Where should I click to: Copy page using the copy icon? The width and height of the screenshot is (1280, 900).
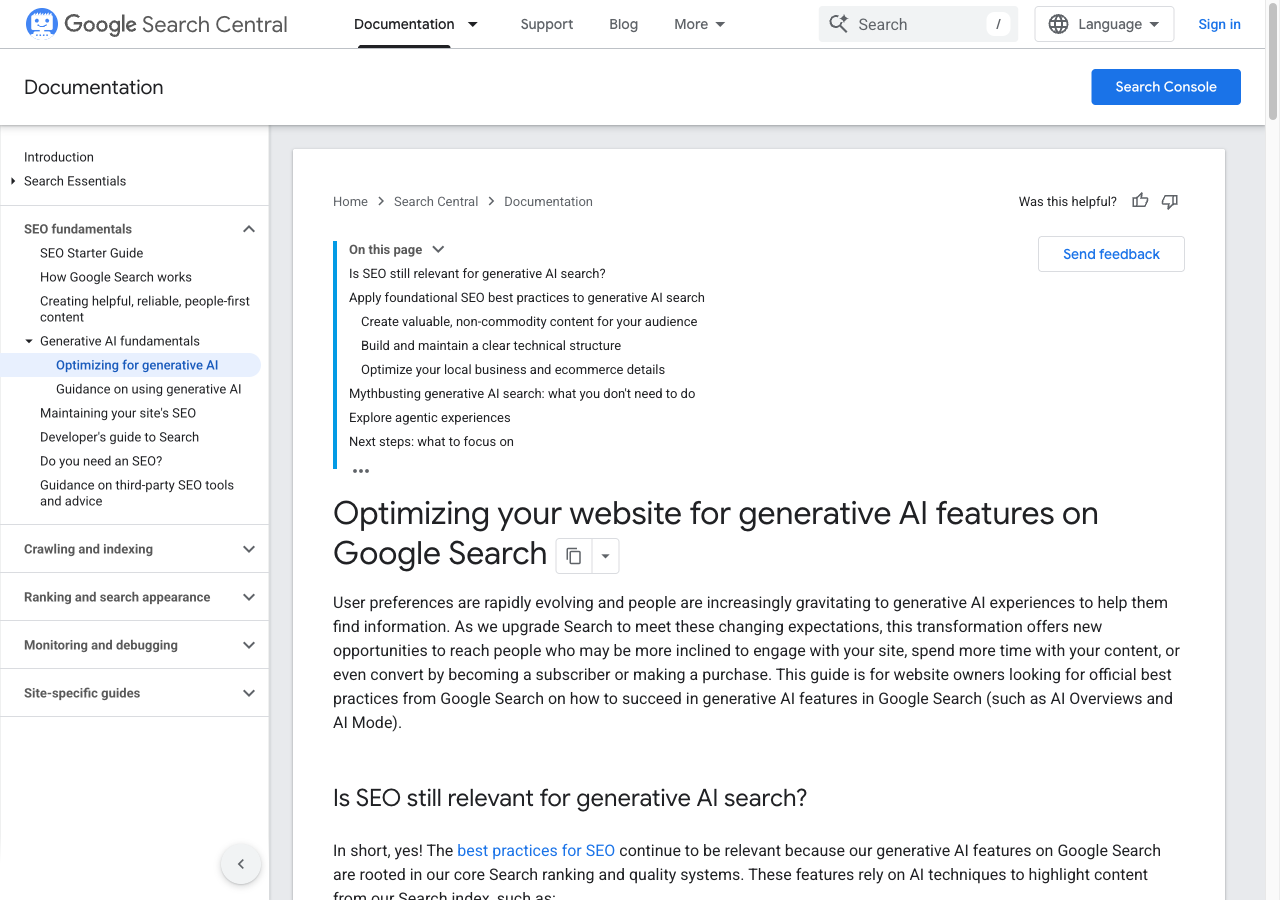(x=574, y=556)
